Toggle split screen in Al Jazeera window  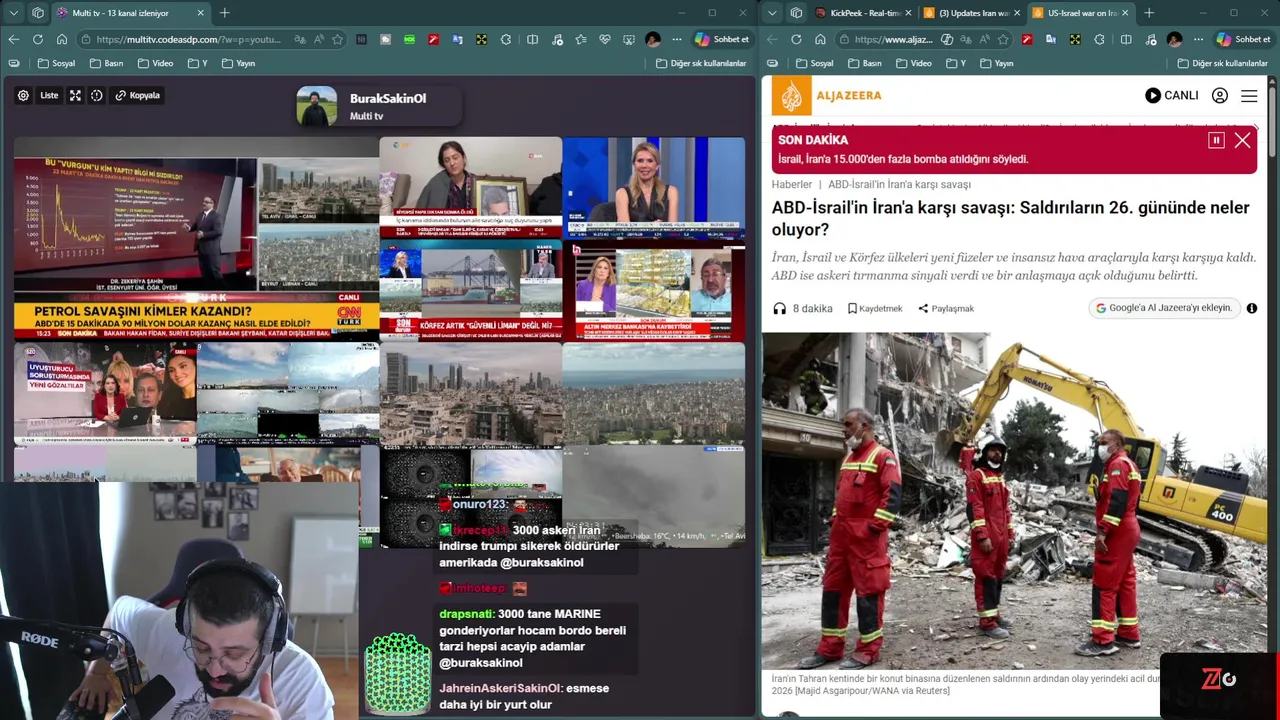tap(1126, 39)
